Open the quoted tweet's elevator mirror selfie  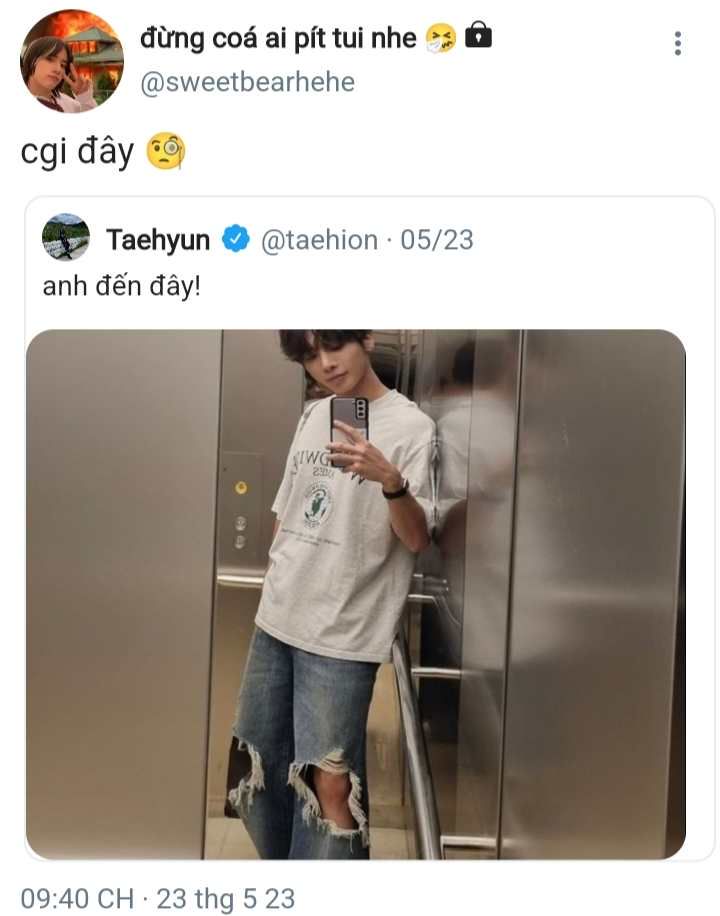tap(355, 594)
